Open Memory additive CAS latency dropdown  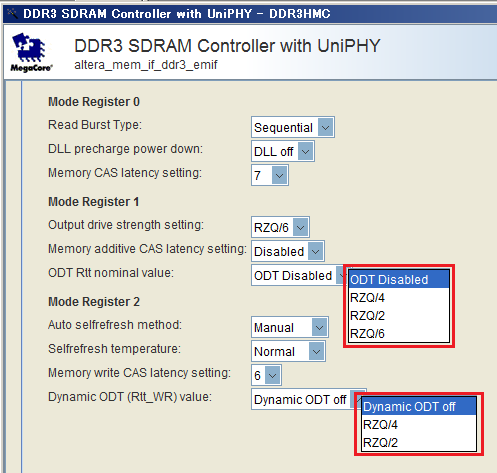coord(288,251)
